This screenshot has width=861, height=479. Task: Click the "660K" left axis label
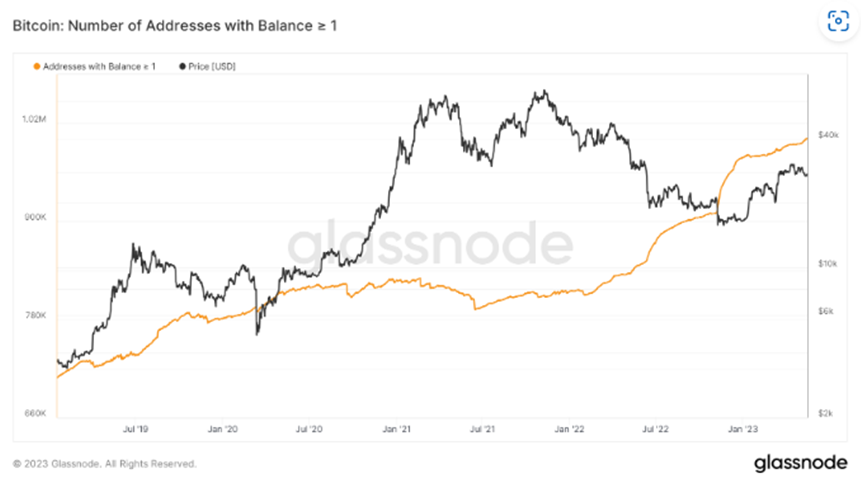tap(35, 412)
